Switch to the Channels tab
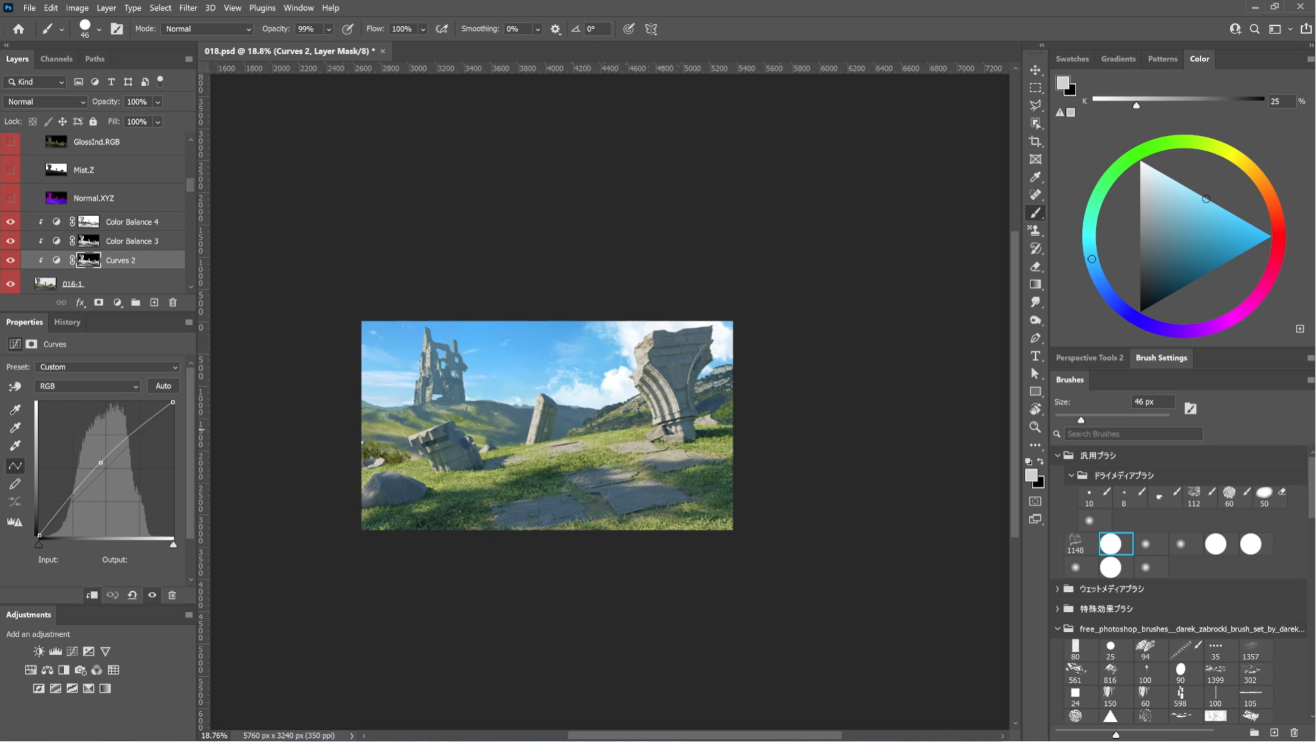 click(x=56, y=59)
